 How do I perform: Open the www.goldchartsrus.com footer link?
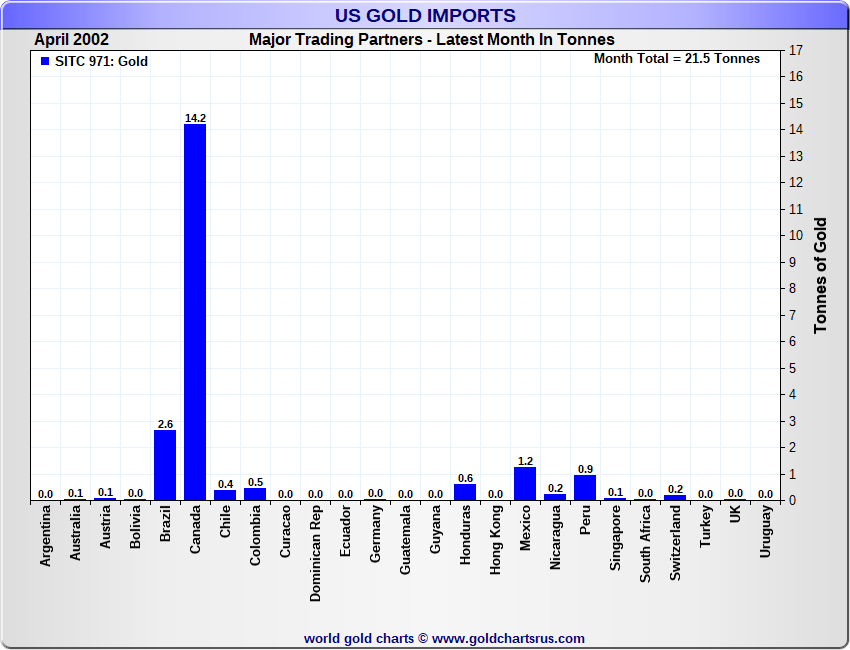pyautogui.click(x=508, y=638)
